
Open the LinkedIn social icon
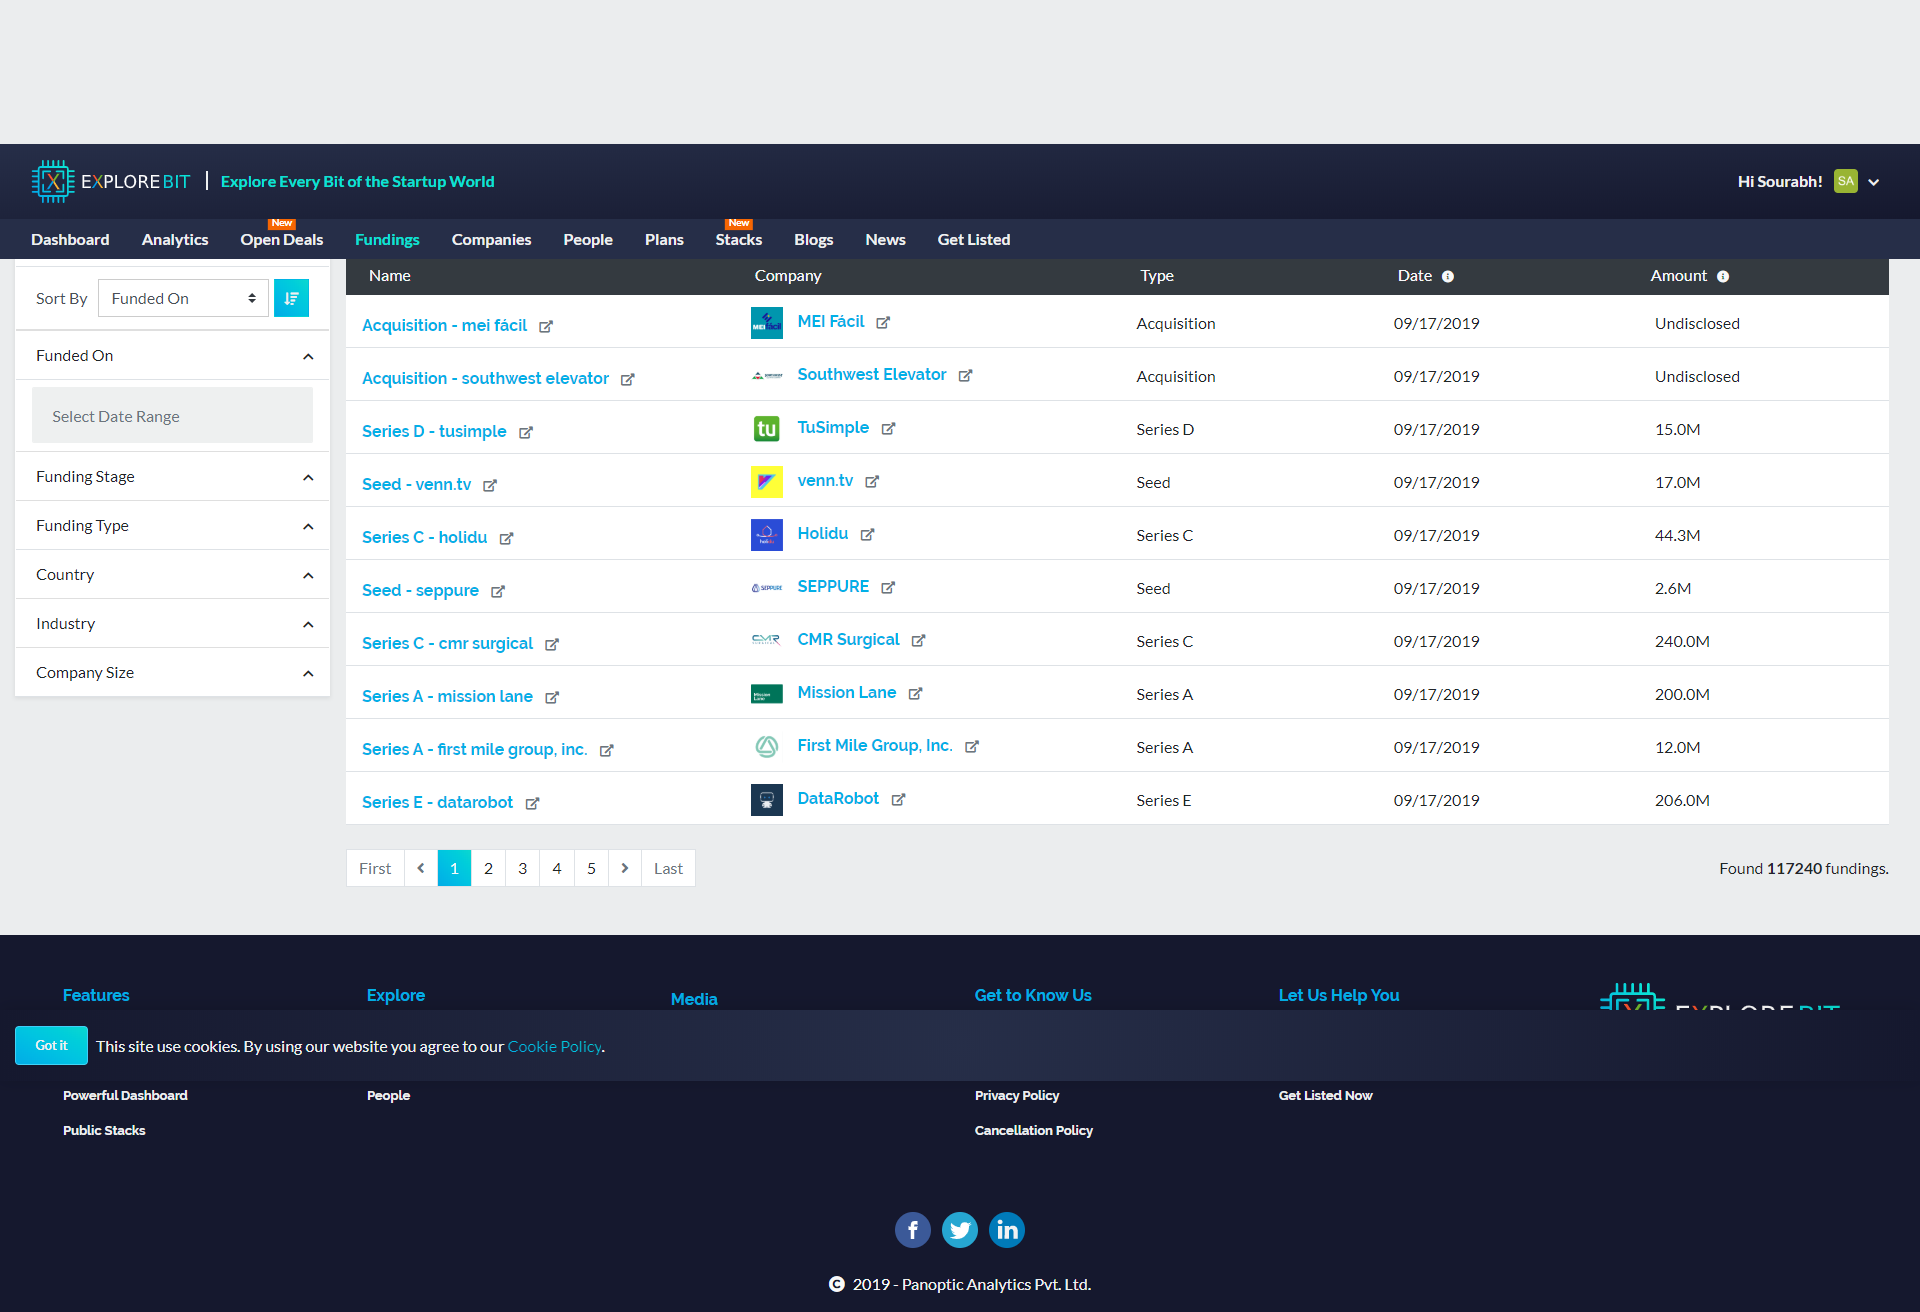(x=1007, y=1229)
